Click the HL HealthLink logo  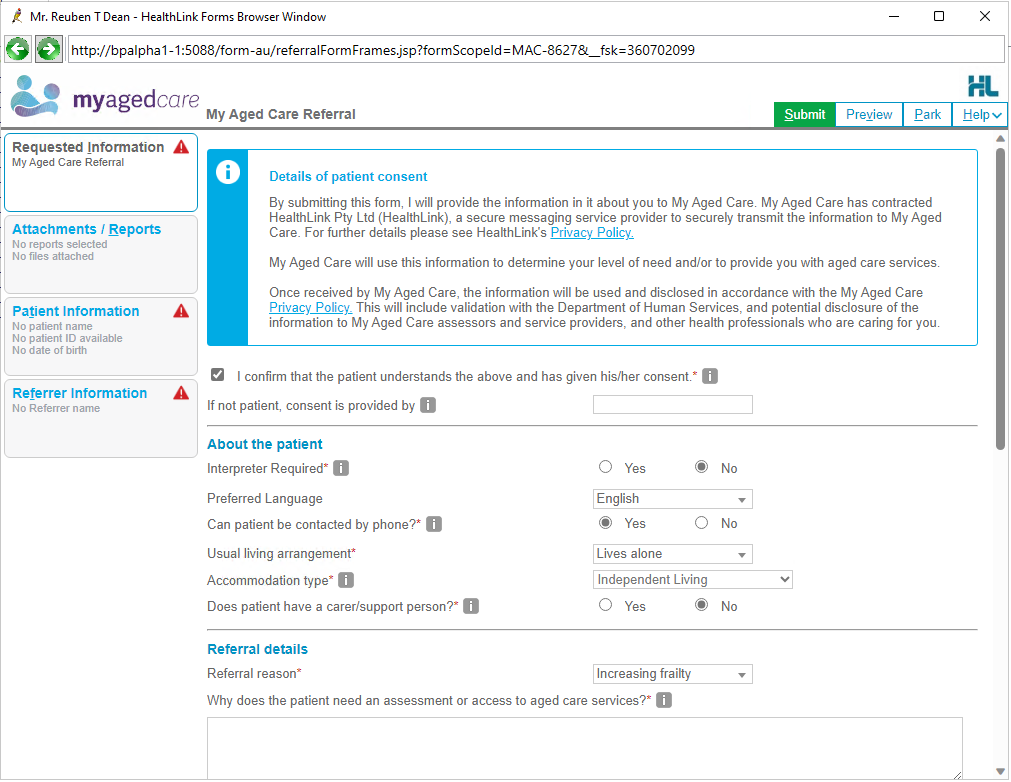coord(983,86)
